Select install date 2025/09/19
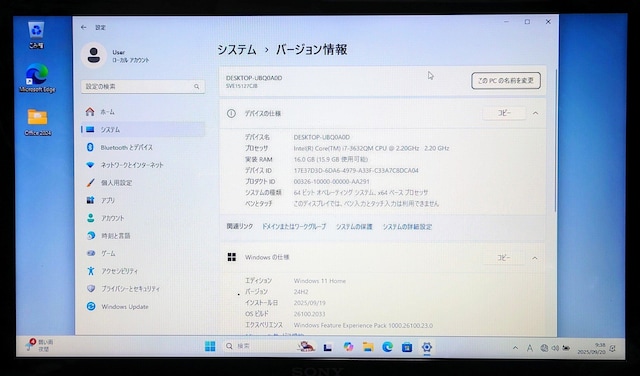640x376 pixels. (310, 303)
